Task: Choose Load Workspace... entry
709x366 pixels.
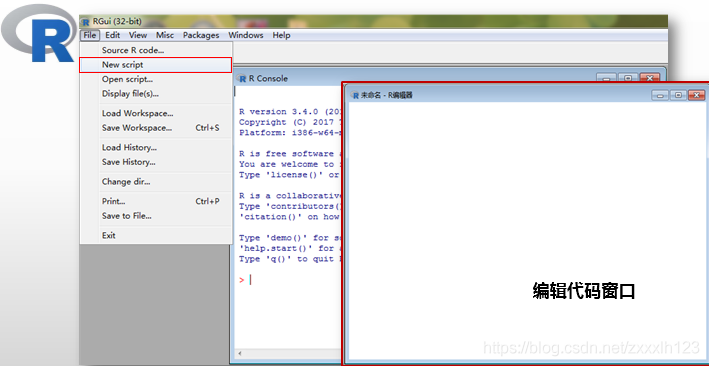Action: coord(156,113)
